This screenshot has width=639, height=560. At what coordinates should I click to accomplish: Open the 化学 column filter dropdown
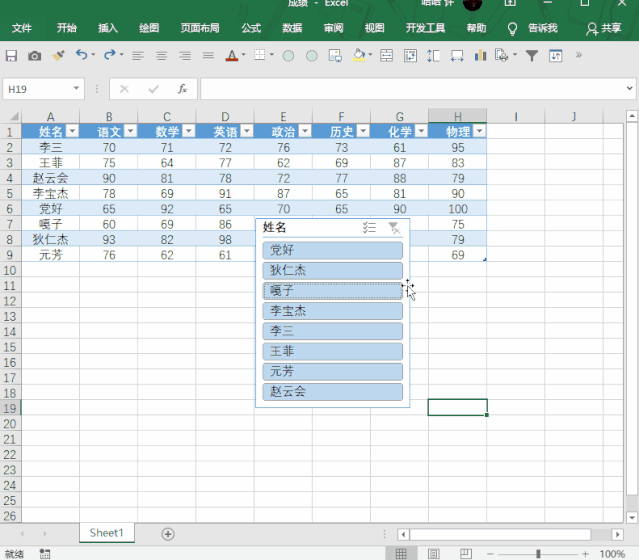(x=421, y=131)
